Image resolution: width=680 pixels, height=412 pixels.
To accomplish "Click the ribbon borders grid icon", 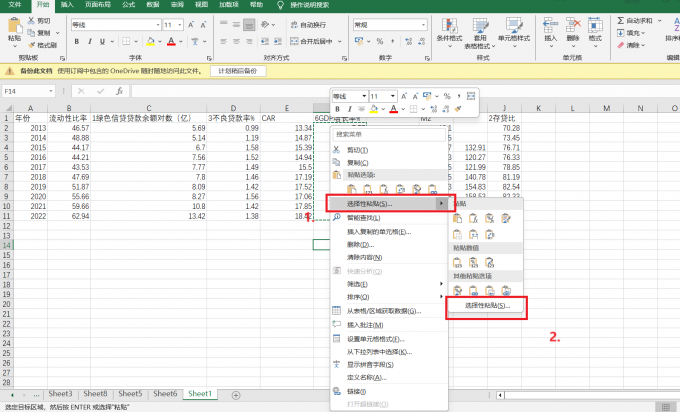I will coord(126,41).
